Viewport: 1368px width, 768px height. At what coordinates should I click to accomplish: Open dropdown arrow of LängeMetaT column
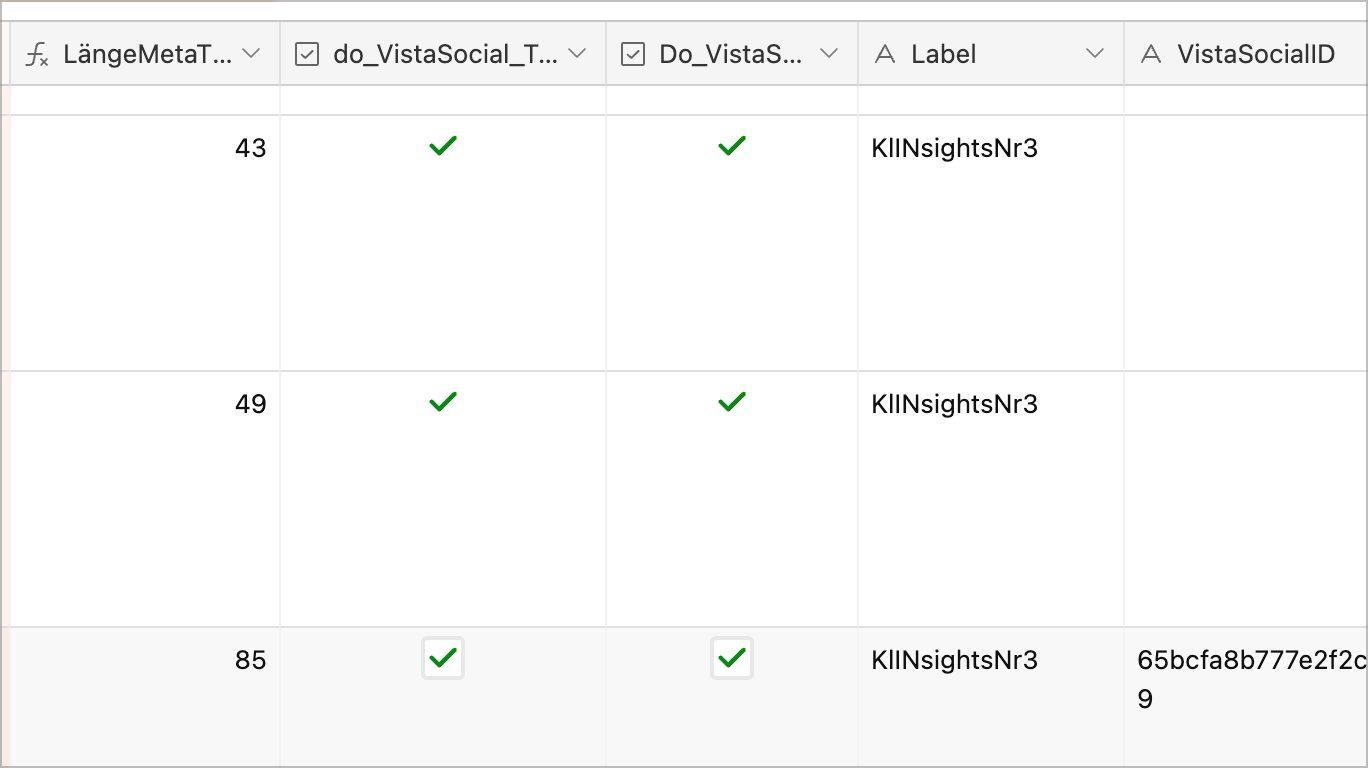pos(252,54)
